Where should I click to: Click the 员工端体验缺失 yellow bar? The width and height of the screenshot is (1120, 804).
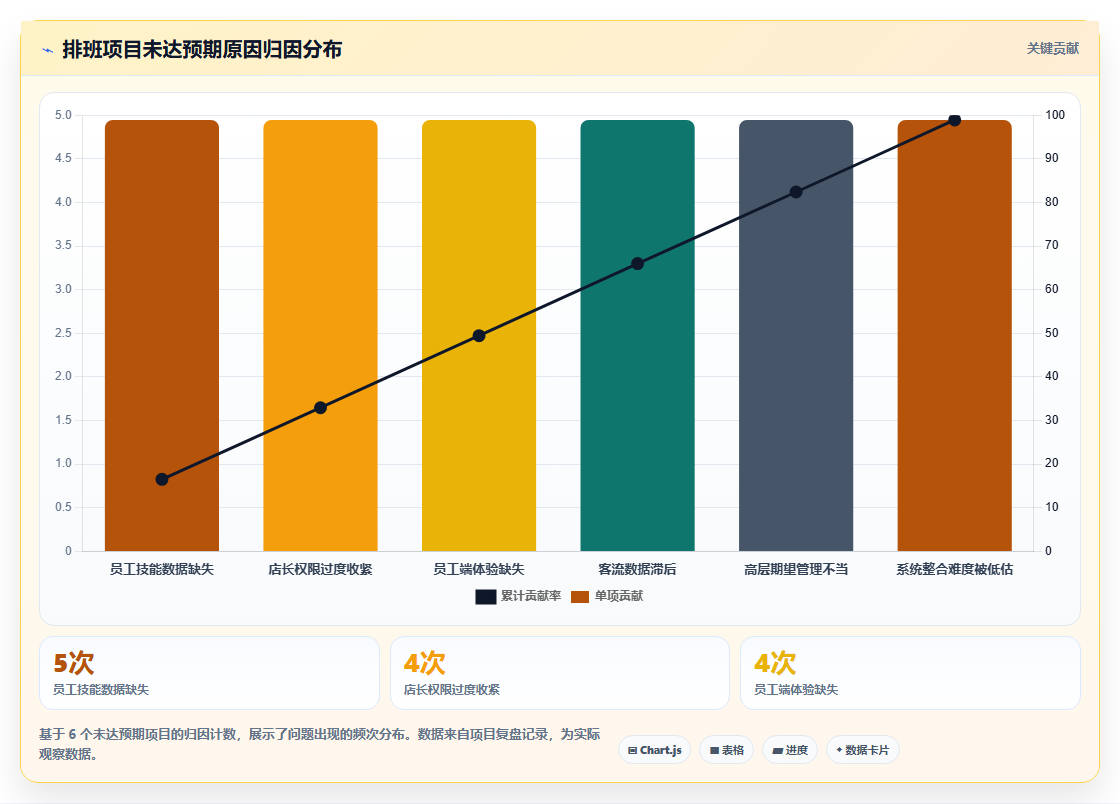[x=479, y=336]
